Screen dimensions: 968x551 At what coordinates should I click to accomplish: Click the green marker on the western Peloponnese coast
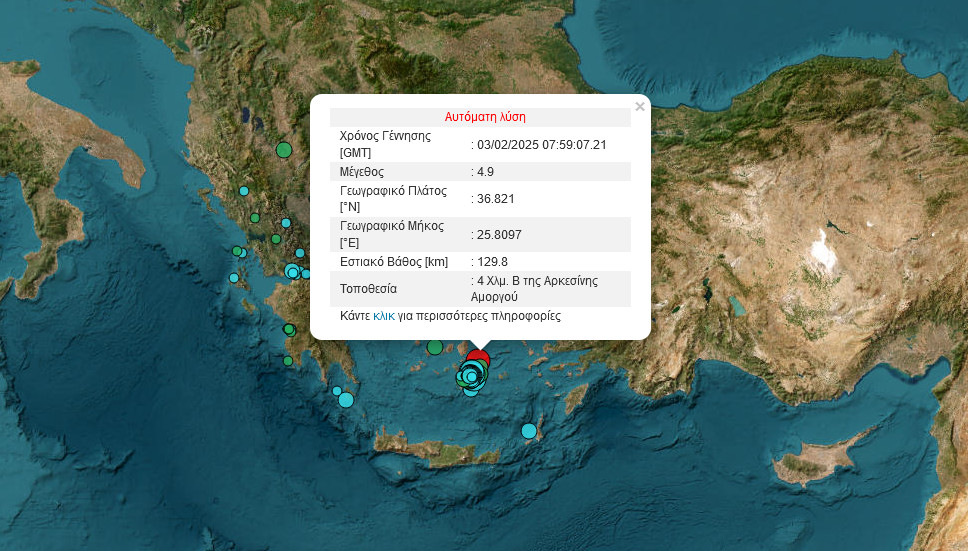pos(288,329)
